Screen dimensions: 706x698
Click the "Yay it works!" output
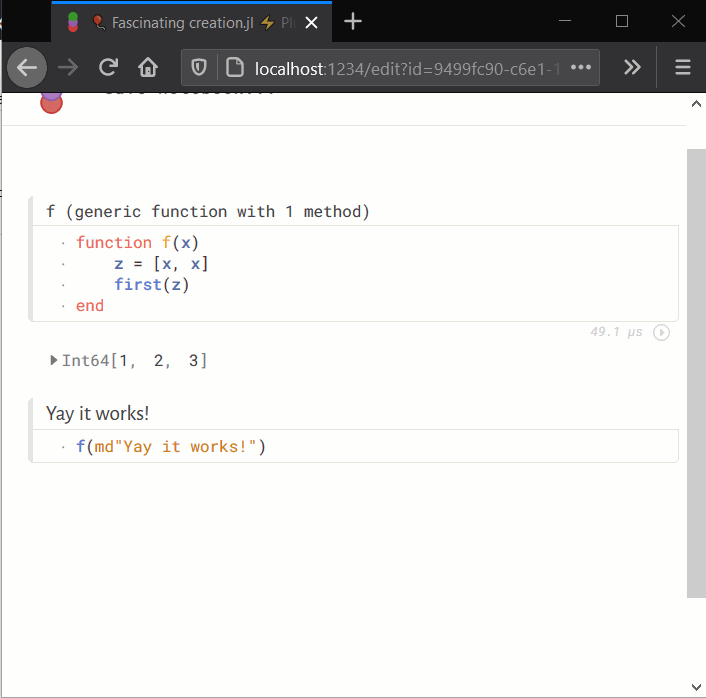pyautogui.click(x=97, y=413)
